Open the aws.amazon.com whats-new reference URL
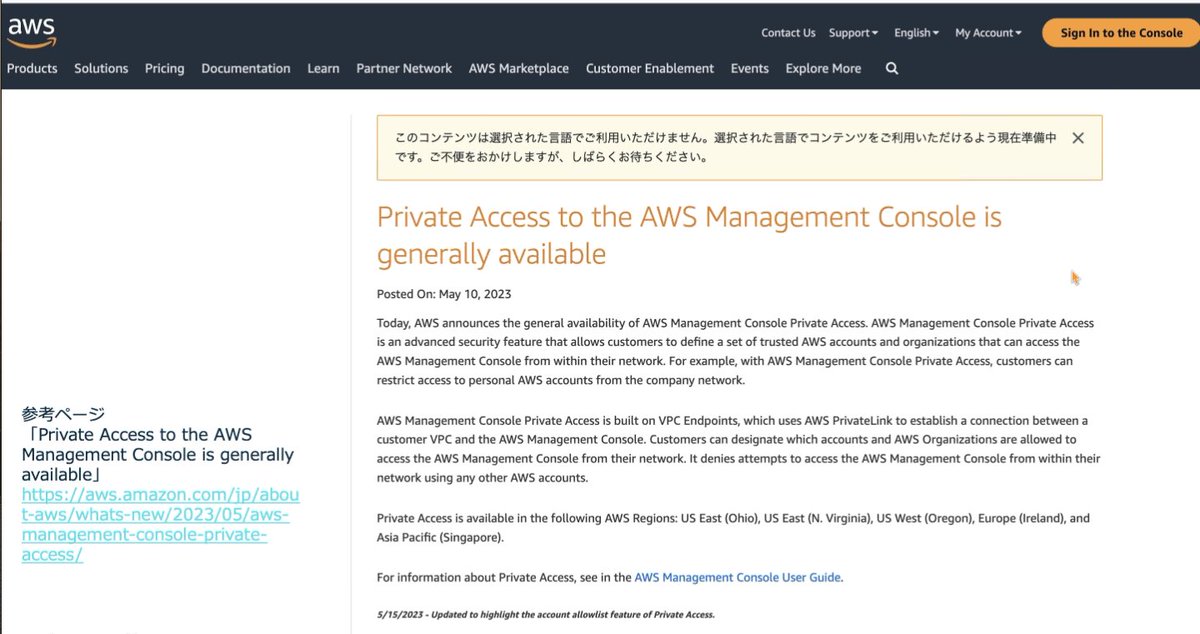The image size is (1200, 634). pos(160,525)
